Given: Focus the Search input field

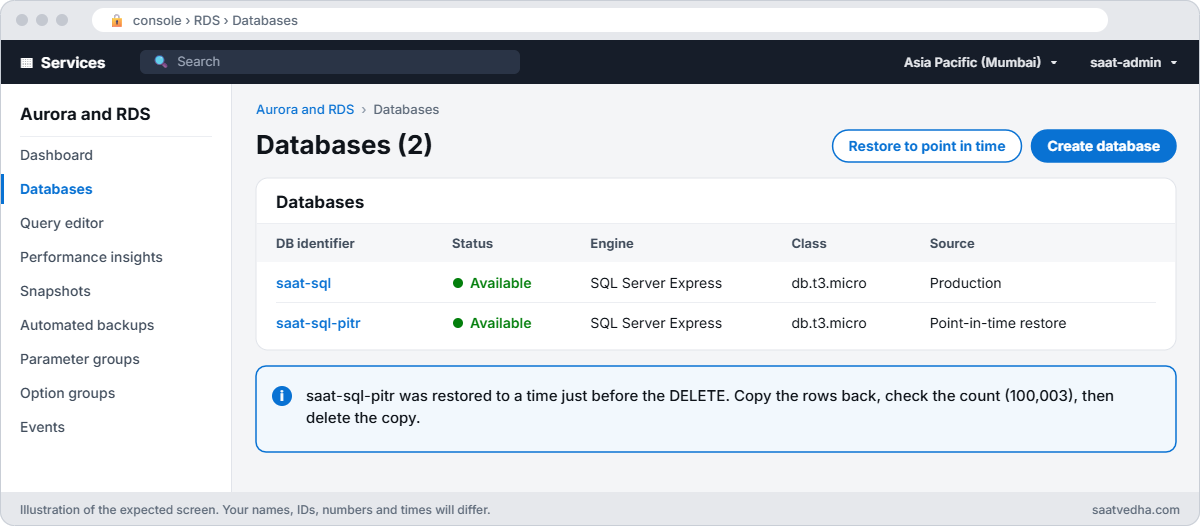Looking at the screenshot, I should [330, 62].
